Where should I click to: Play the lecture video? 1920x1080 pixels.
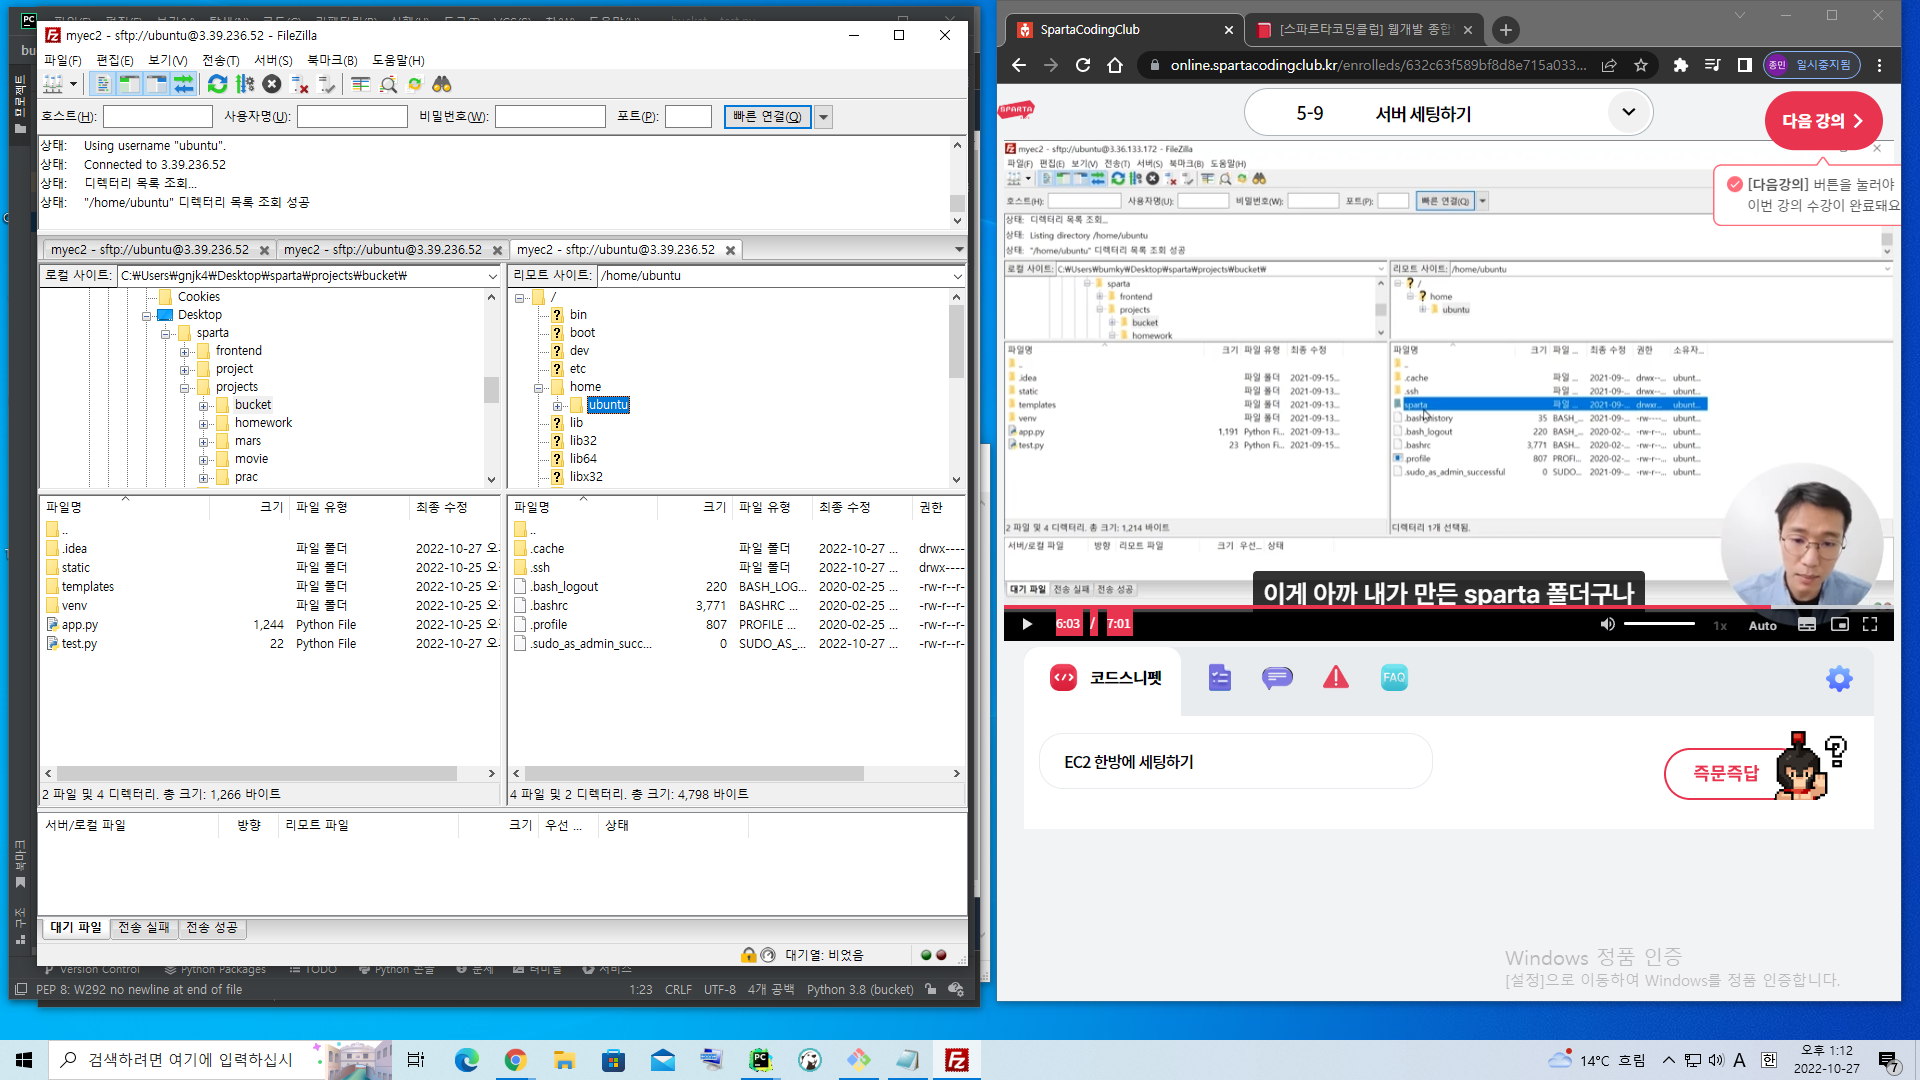click(x=1027, y=625)
